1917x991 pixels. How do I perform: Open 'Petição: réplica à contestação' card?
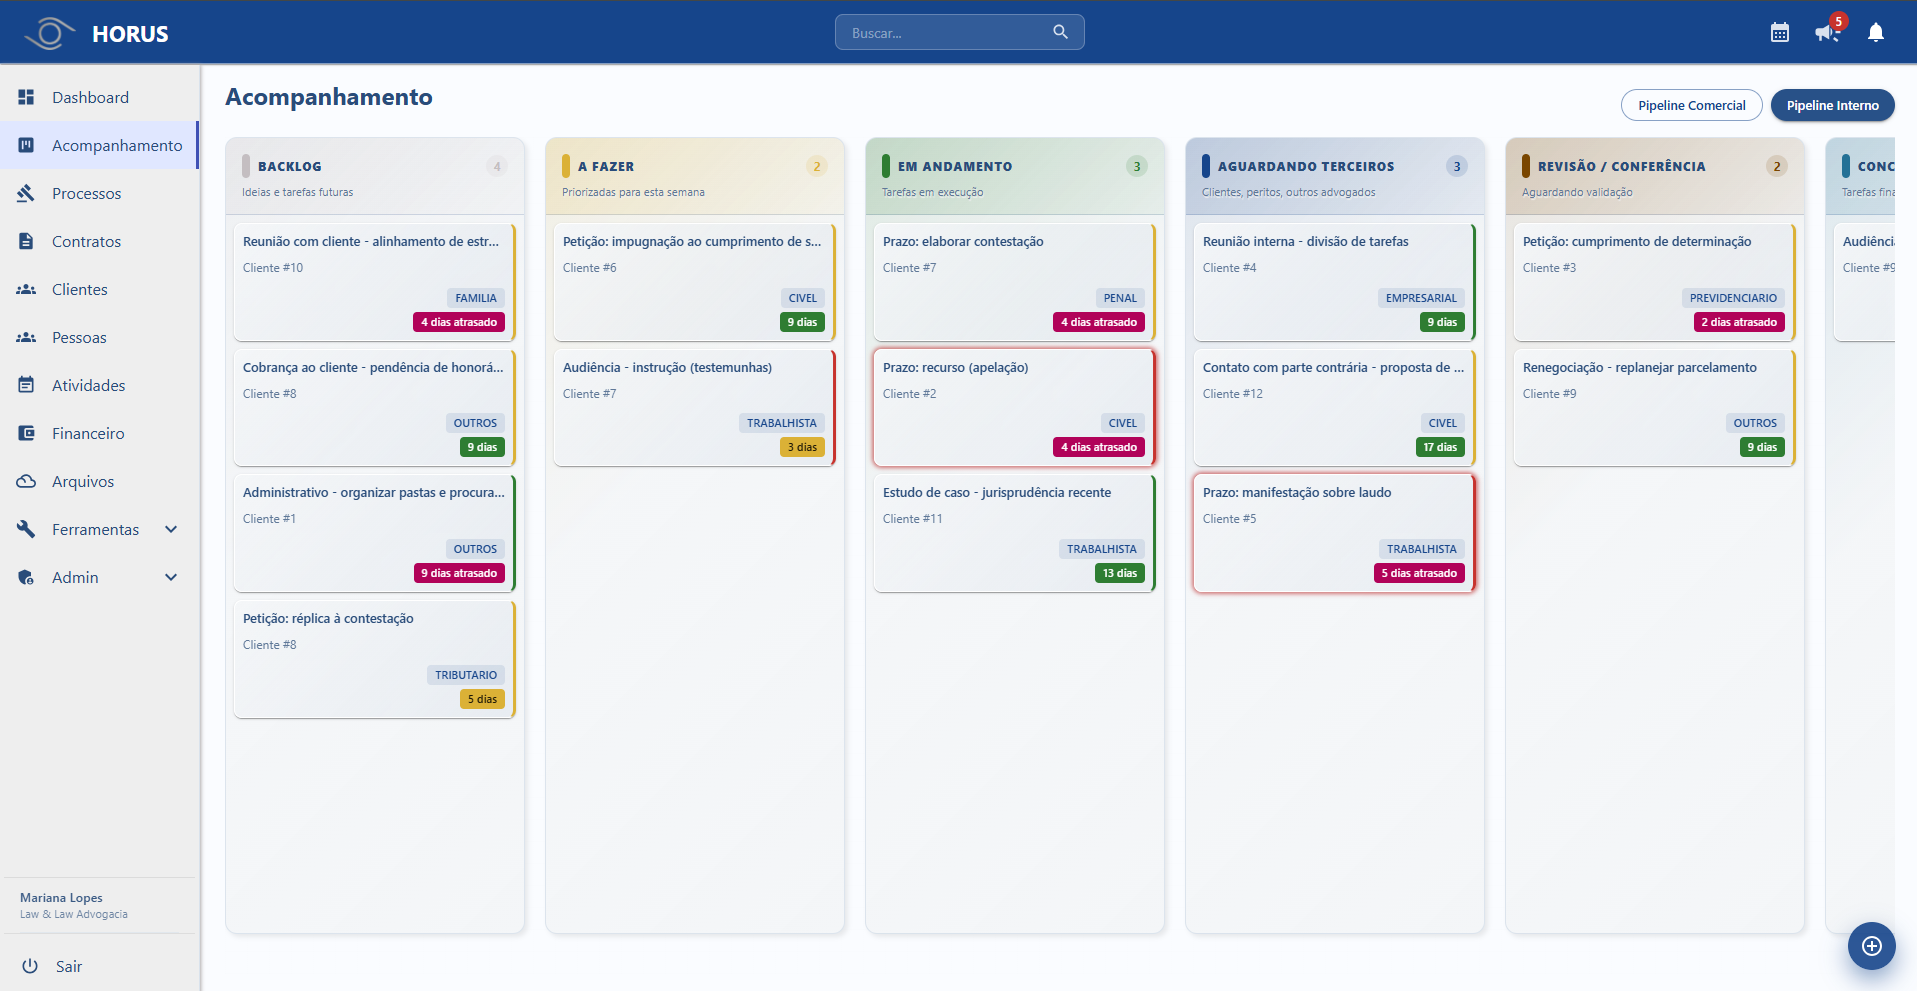point(373,658)
